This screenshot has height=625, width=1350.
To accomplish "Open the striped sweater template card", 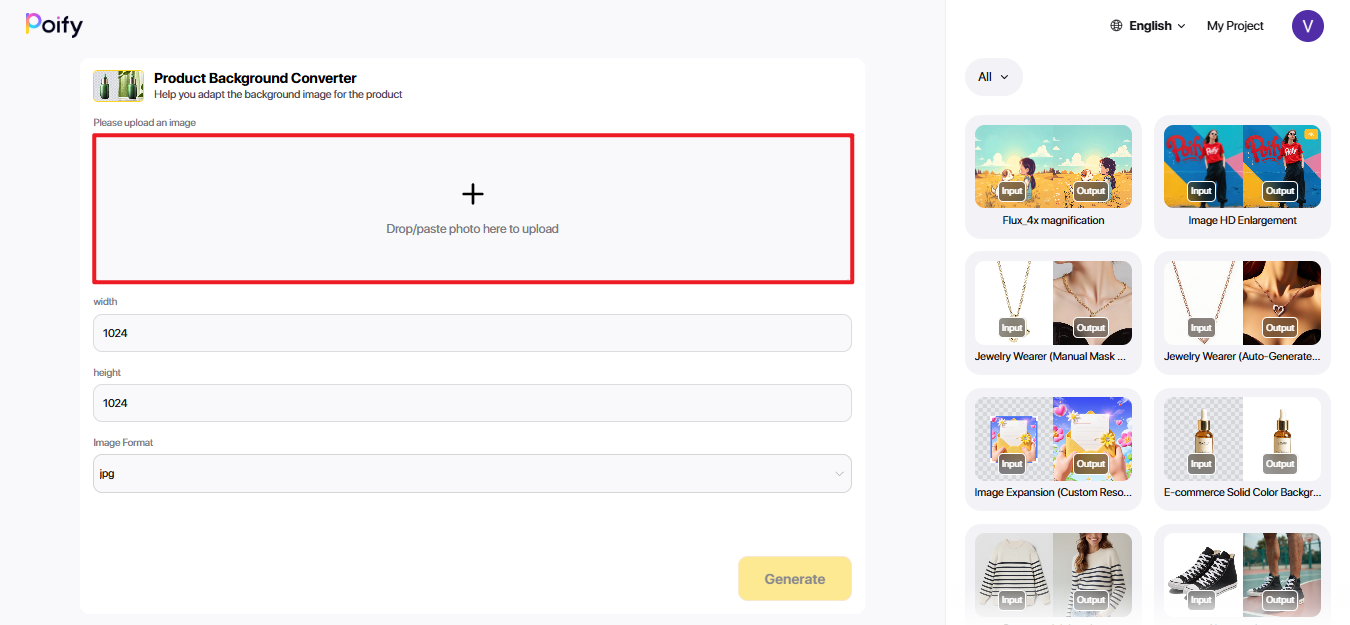I will (1053, 574).
